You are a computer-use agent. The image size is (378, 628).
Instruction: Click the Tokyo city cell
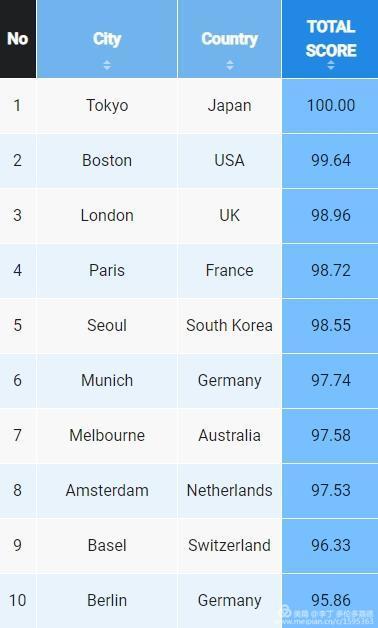(x=107, y=106)
